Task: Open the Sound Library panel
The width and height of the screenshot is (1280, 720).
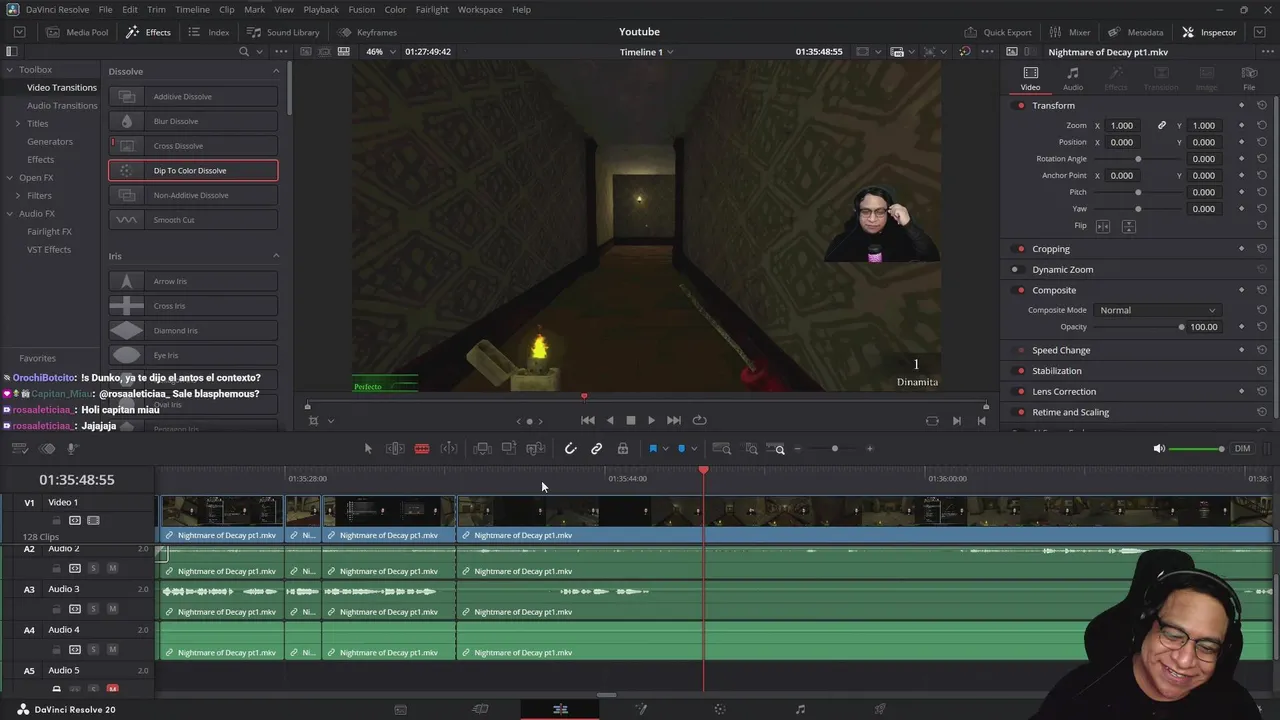Action: (284, 32)
